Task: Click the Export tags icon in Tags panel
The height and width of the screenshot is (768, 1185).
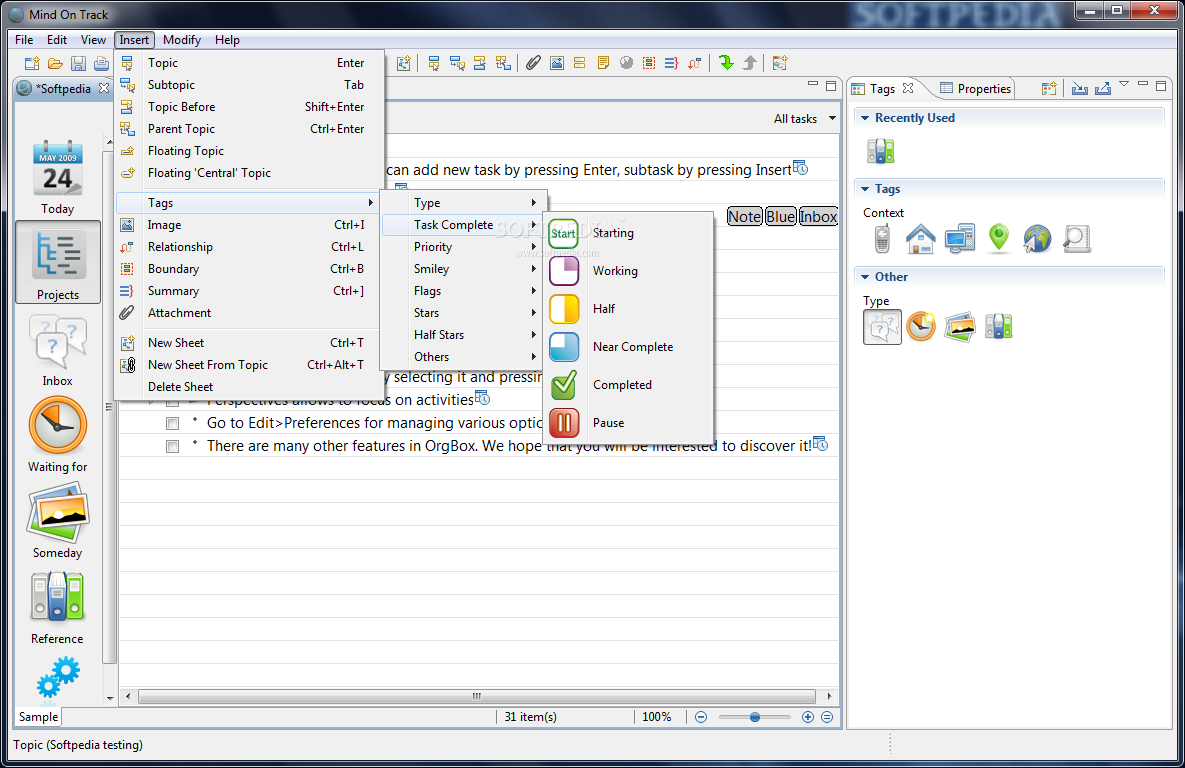Action: pos(1103,88)
